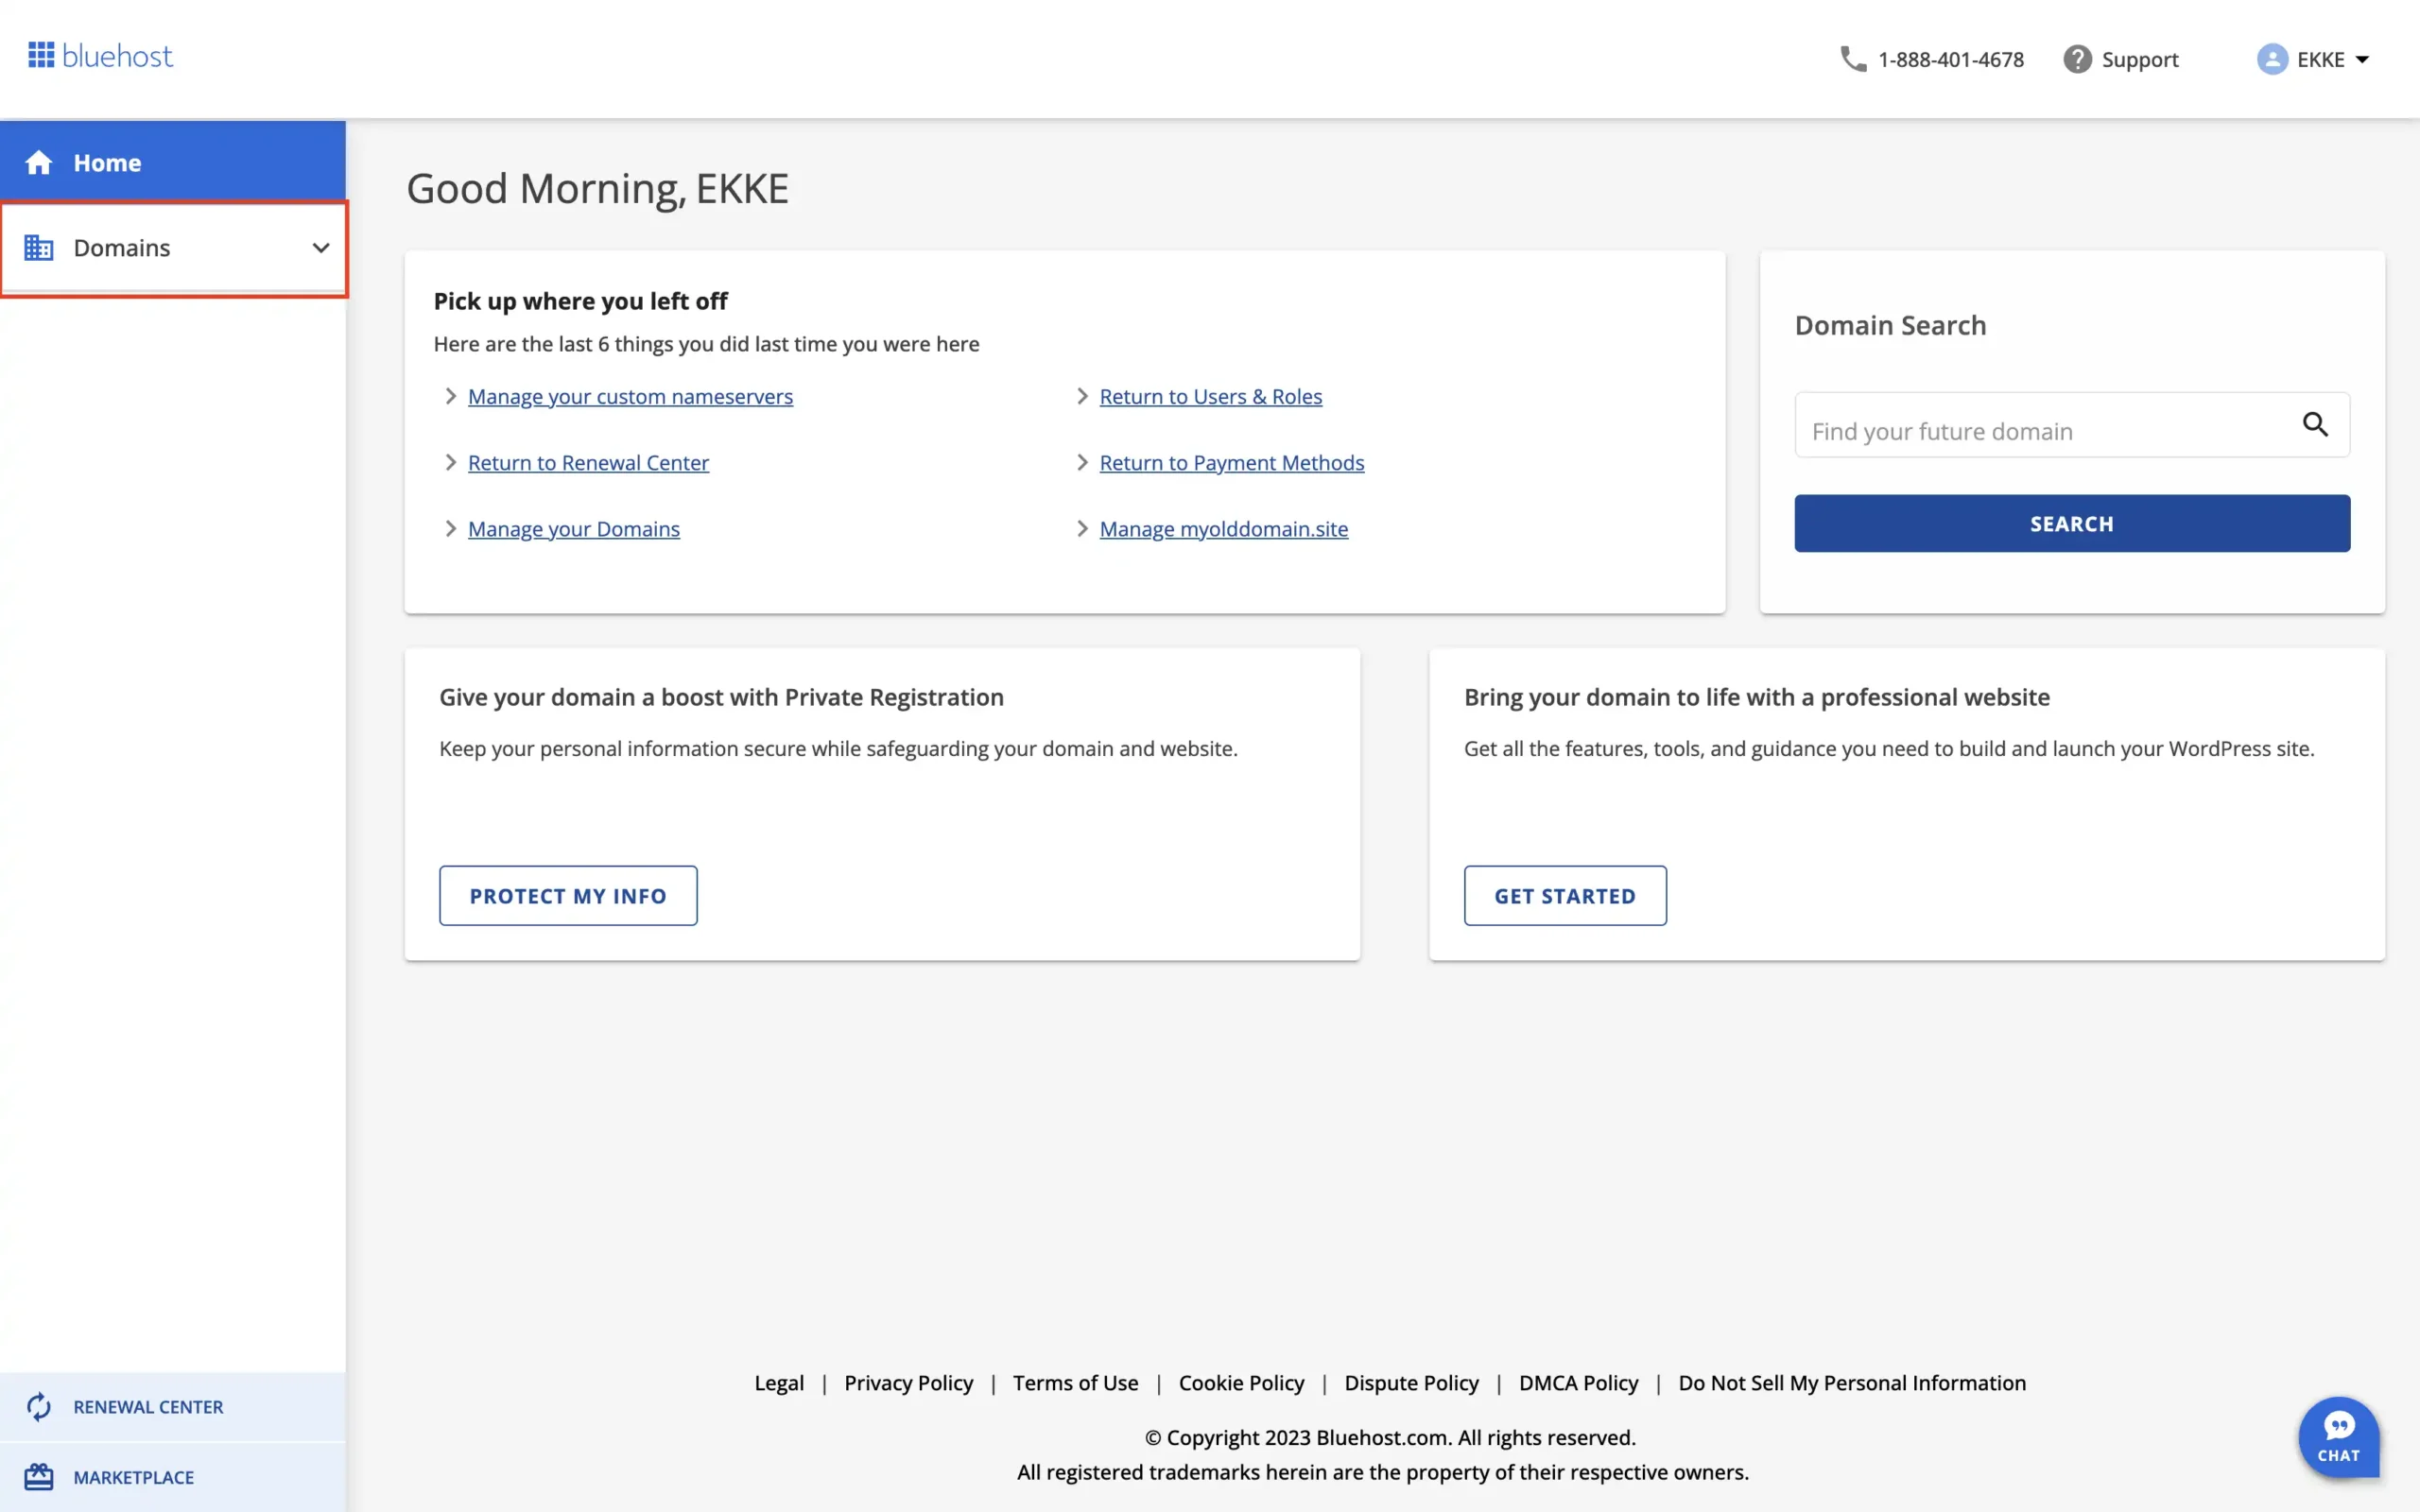Open Manage myolddomain.site link
2420x1512 pixels.
[1224, 529]
